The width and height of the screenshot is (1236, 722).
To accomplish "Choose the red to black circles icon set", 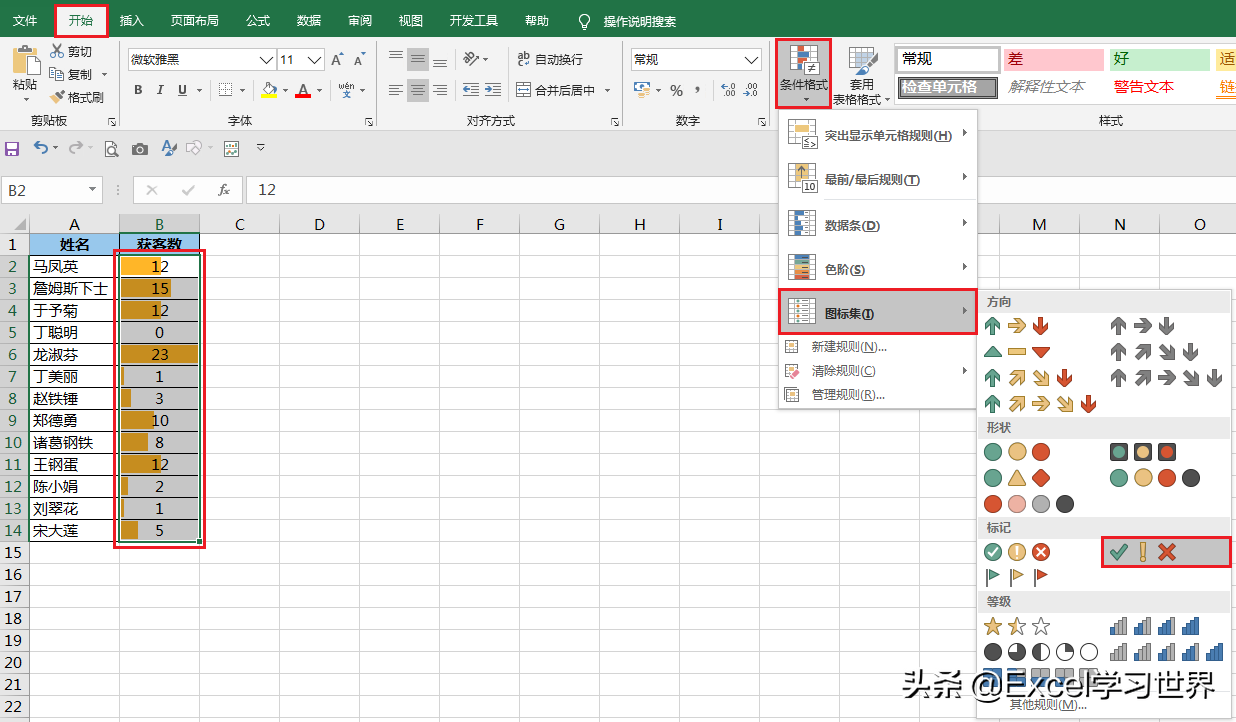I will point(1029,503).
